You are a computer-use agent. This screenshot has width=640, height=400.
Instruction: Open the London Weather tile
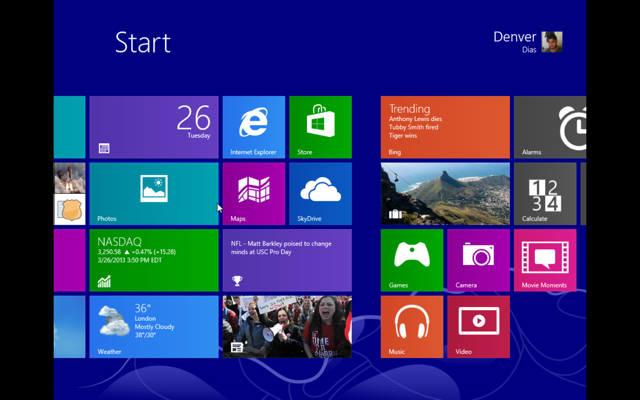coord(154,327)
